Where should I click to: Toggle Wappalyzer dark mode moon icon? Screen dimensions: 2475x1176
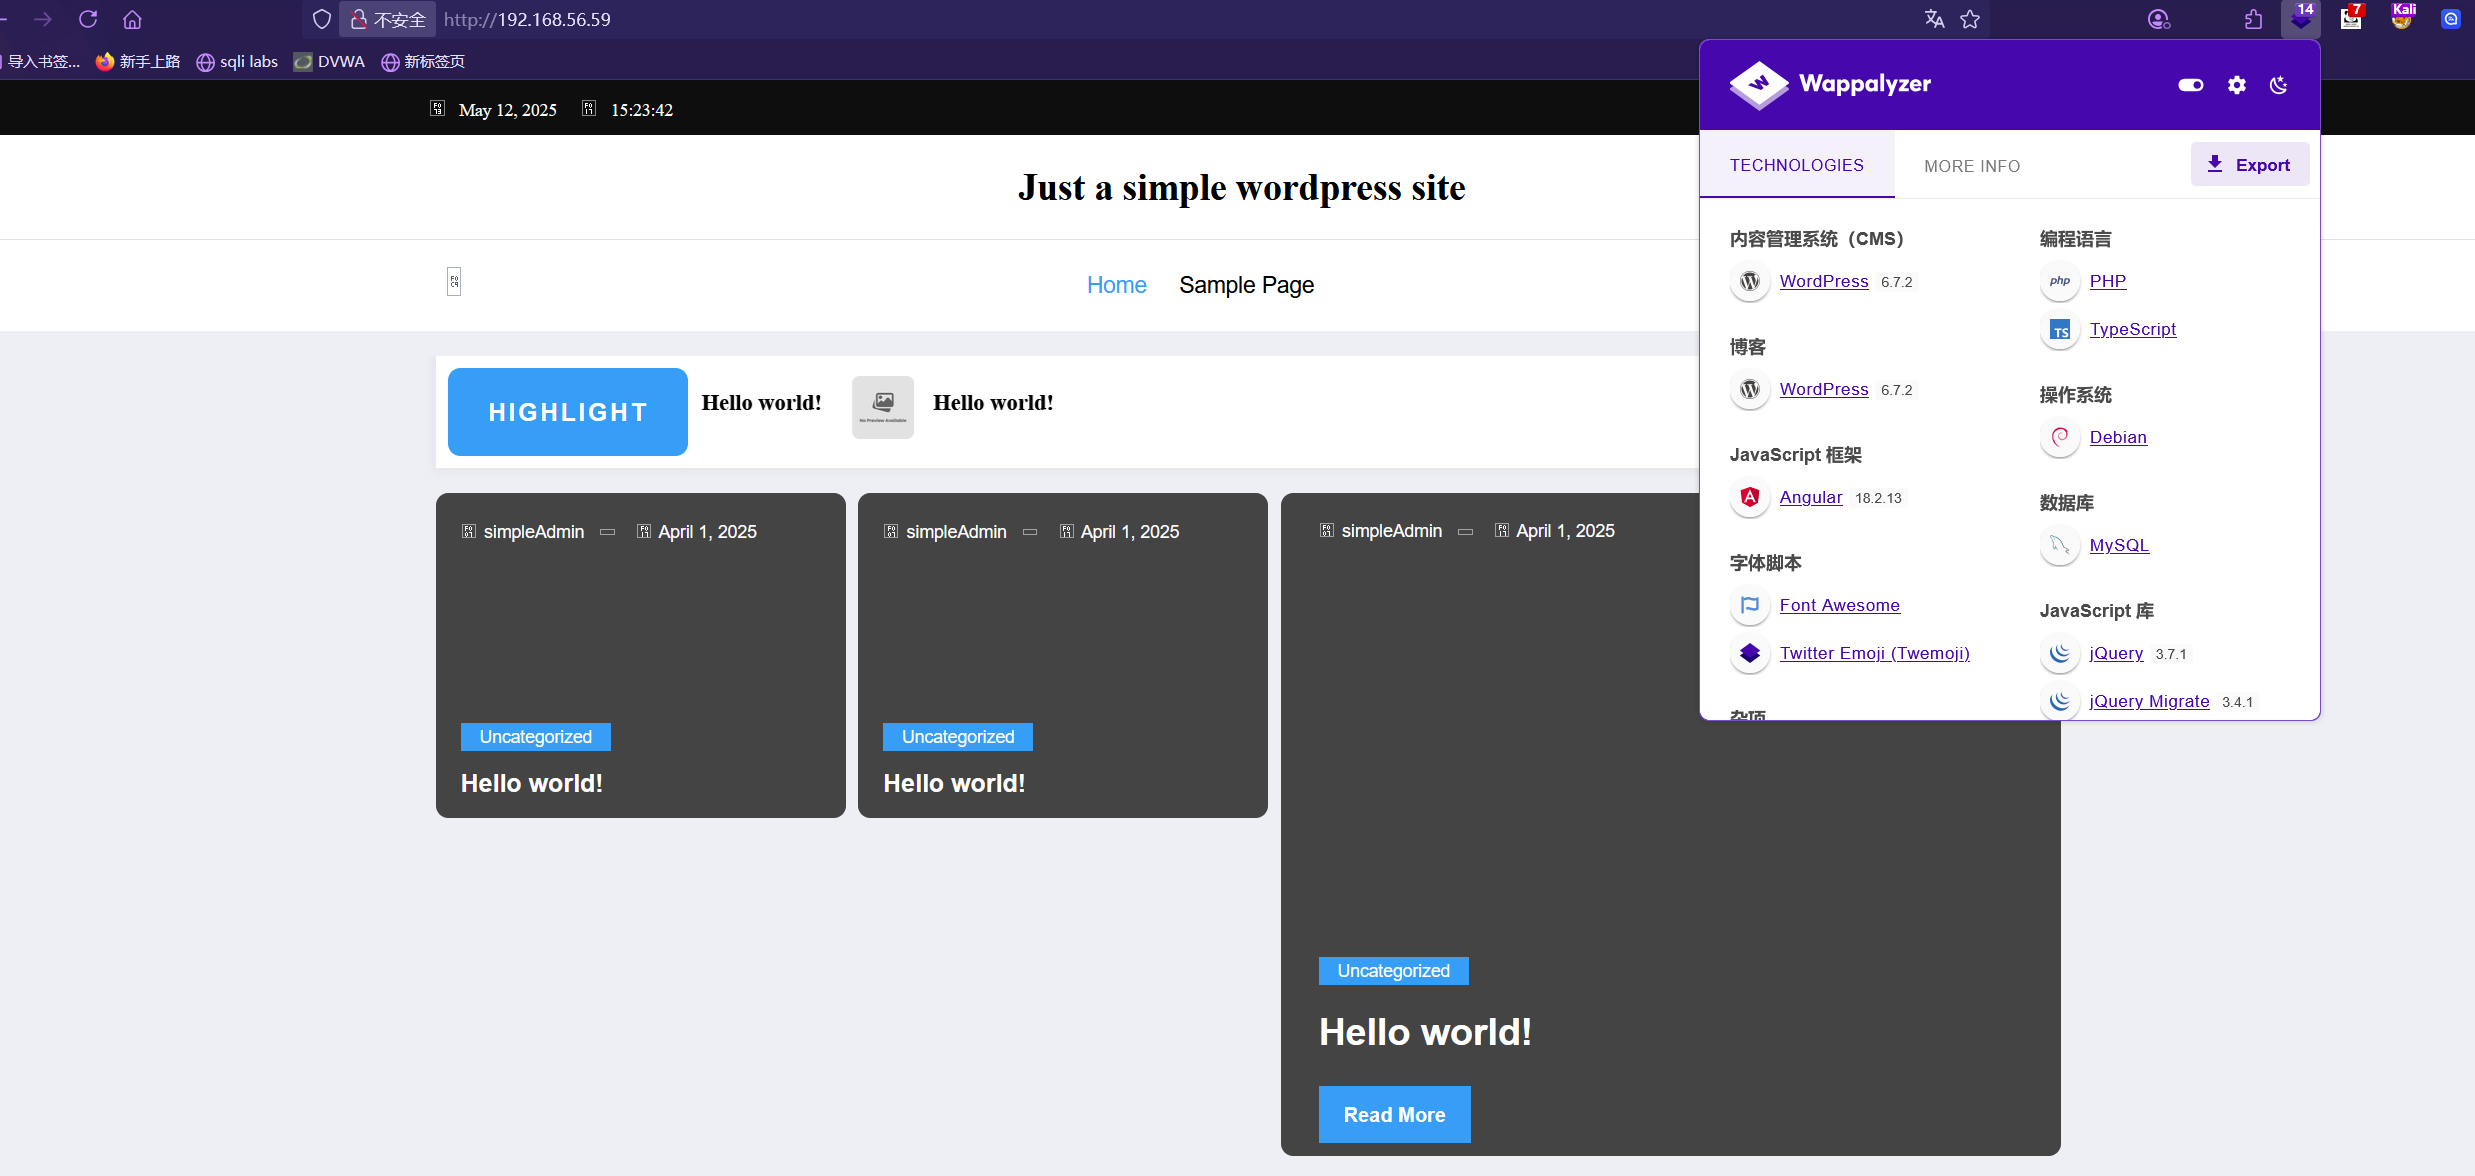click(2279, 85)
